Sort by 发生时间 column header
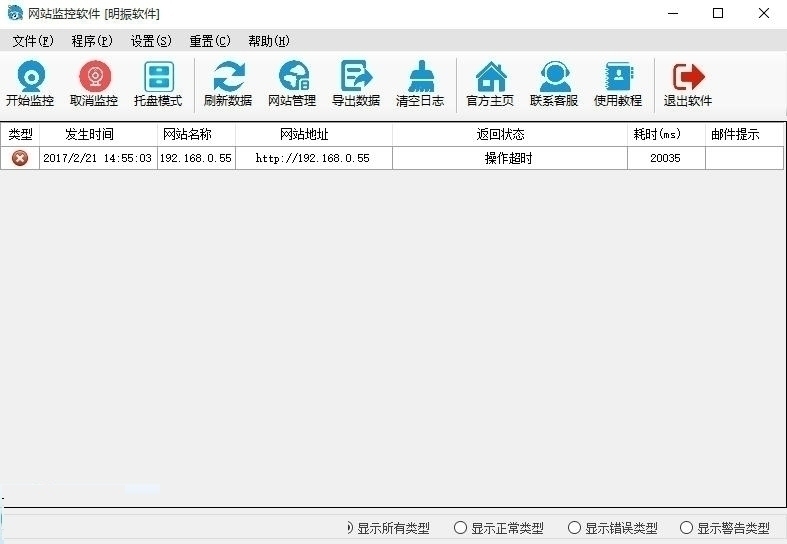The height and width of the screenshot is (544, 787). click(98, 134)
